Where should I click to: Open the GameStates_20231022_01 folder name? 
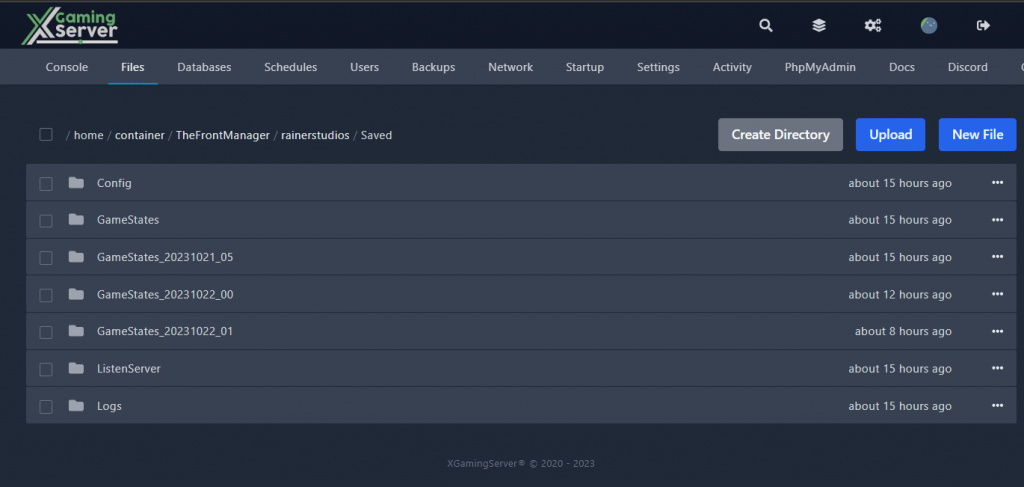(165, 331)
